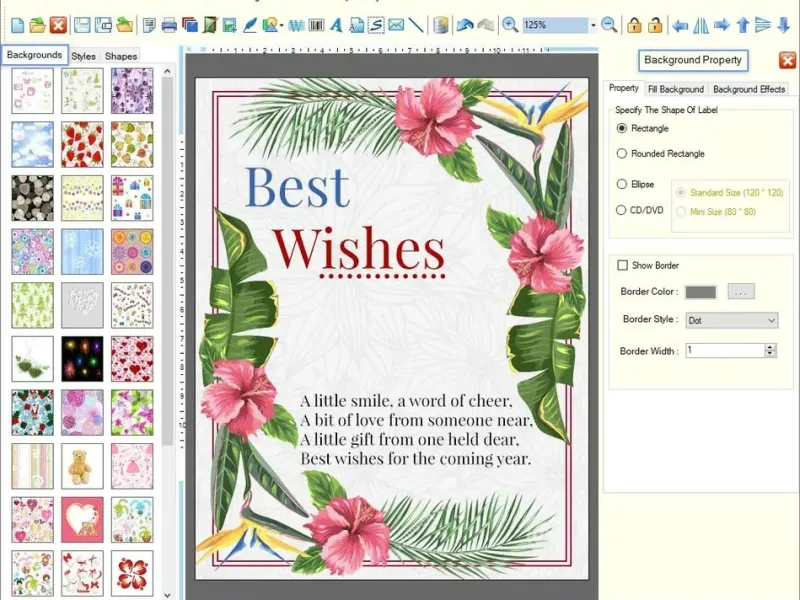The image size is (800, 600).
Task: Open the Border Style dropdown
Action: point(732,320)
